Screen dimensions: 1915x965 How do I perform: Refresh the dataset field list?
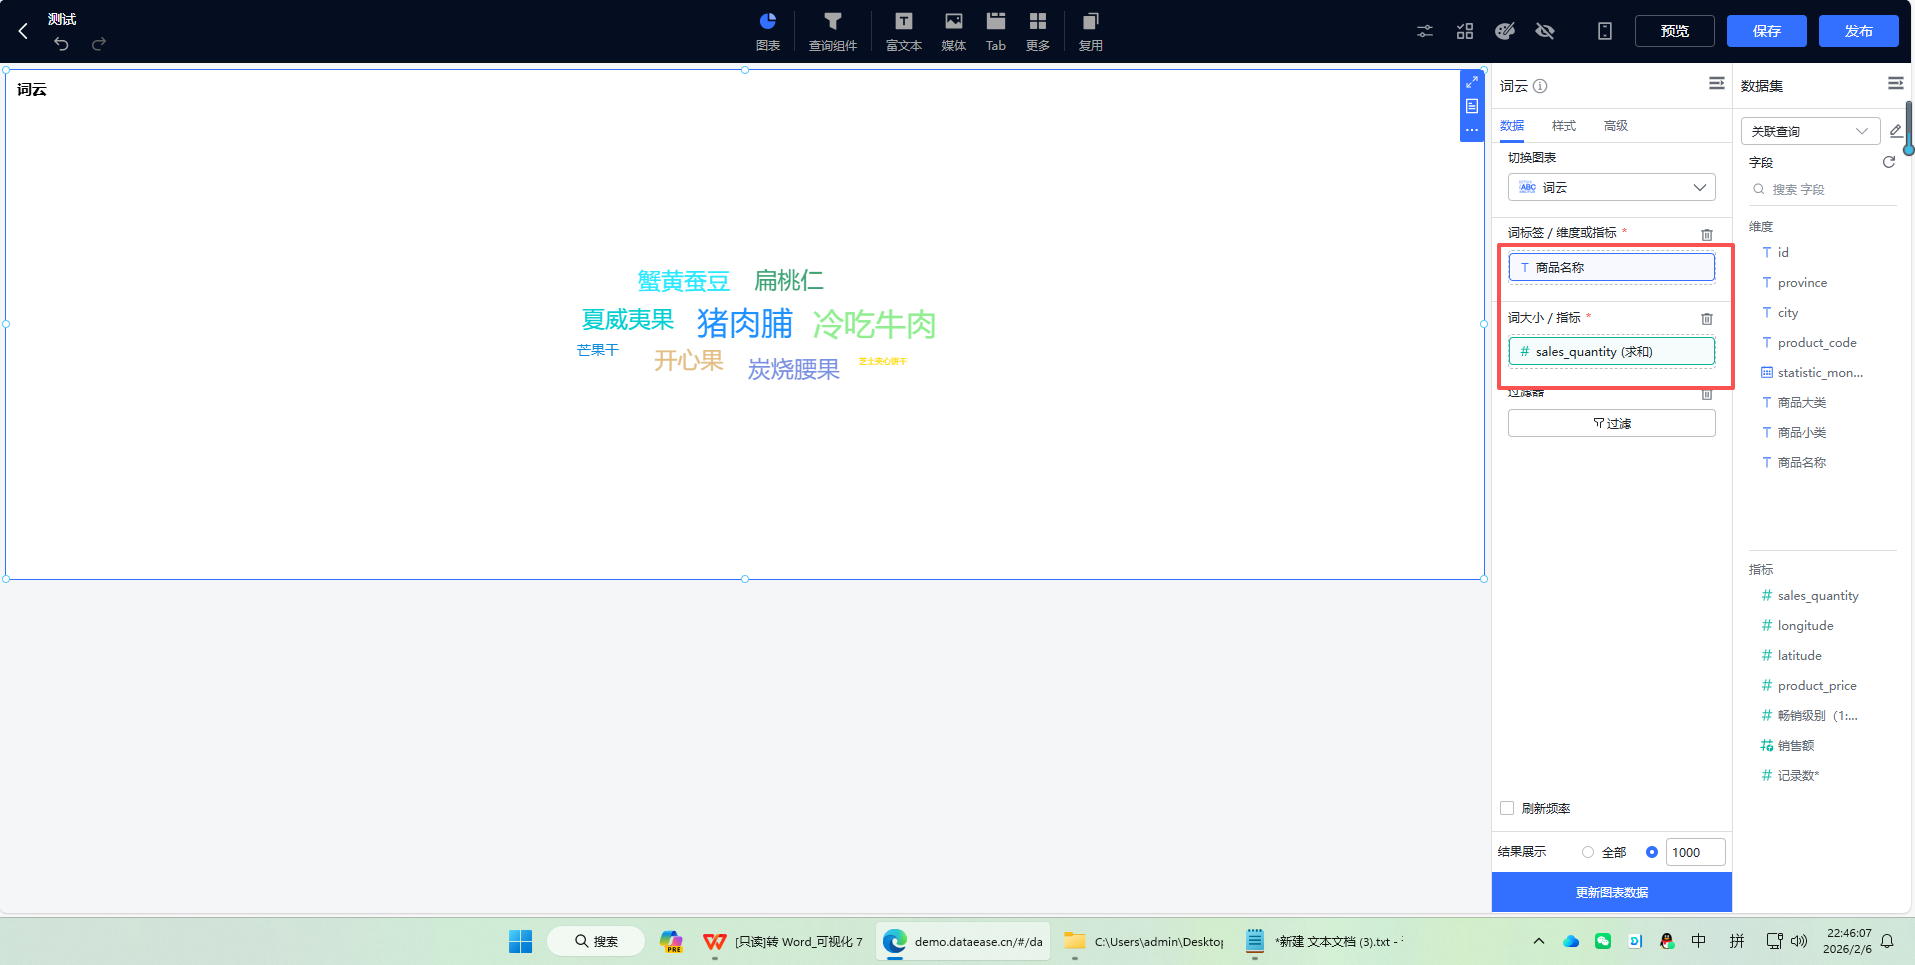point(1888,162)
